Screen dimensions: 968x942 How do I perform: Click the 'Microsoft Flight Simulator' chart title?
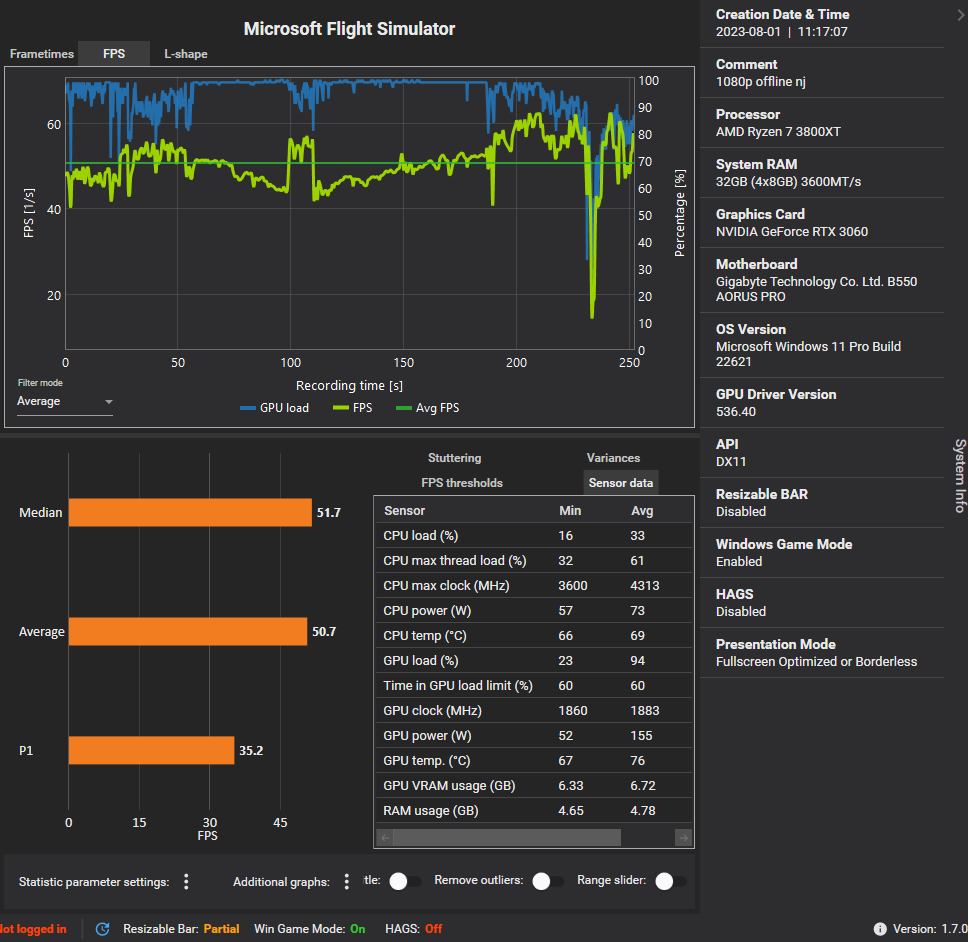349,28
